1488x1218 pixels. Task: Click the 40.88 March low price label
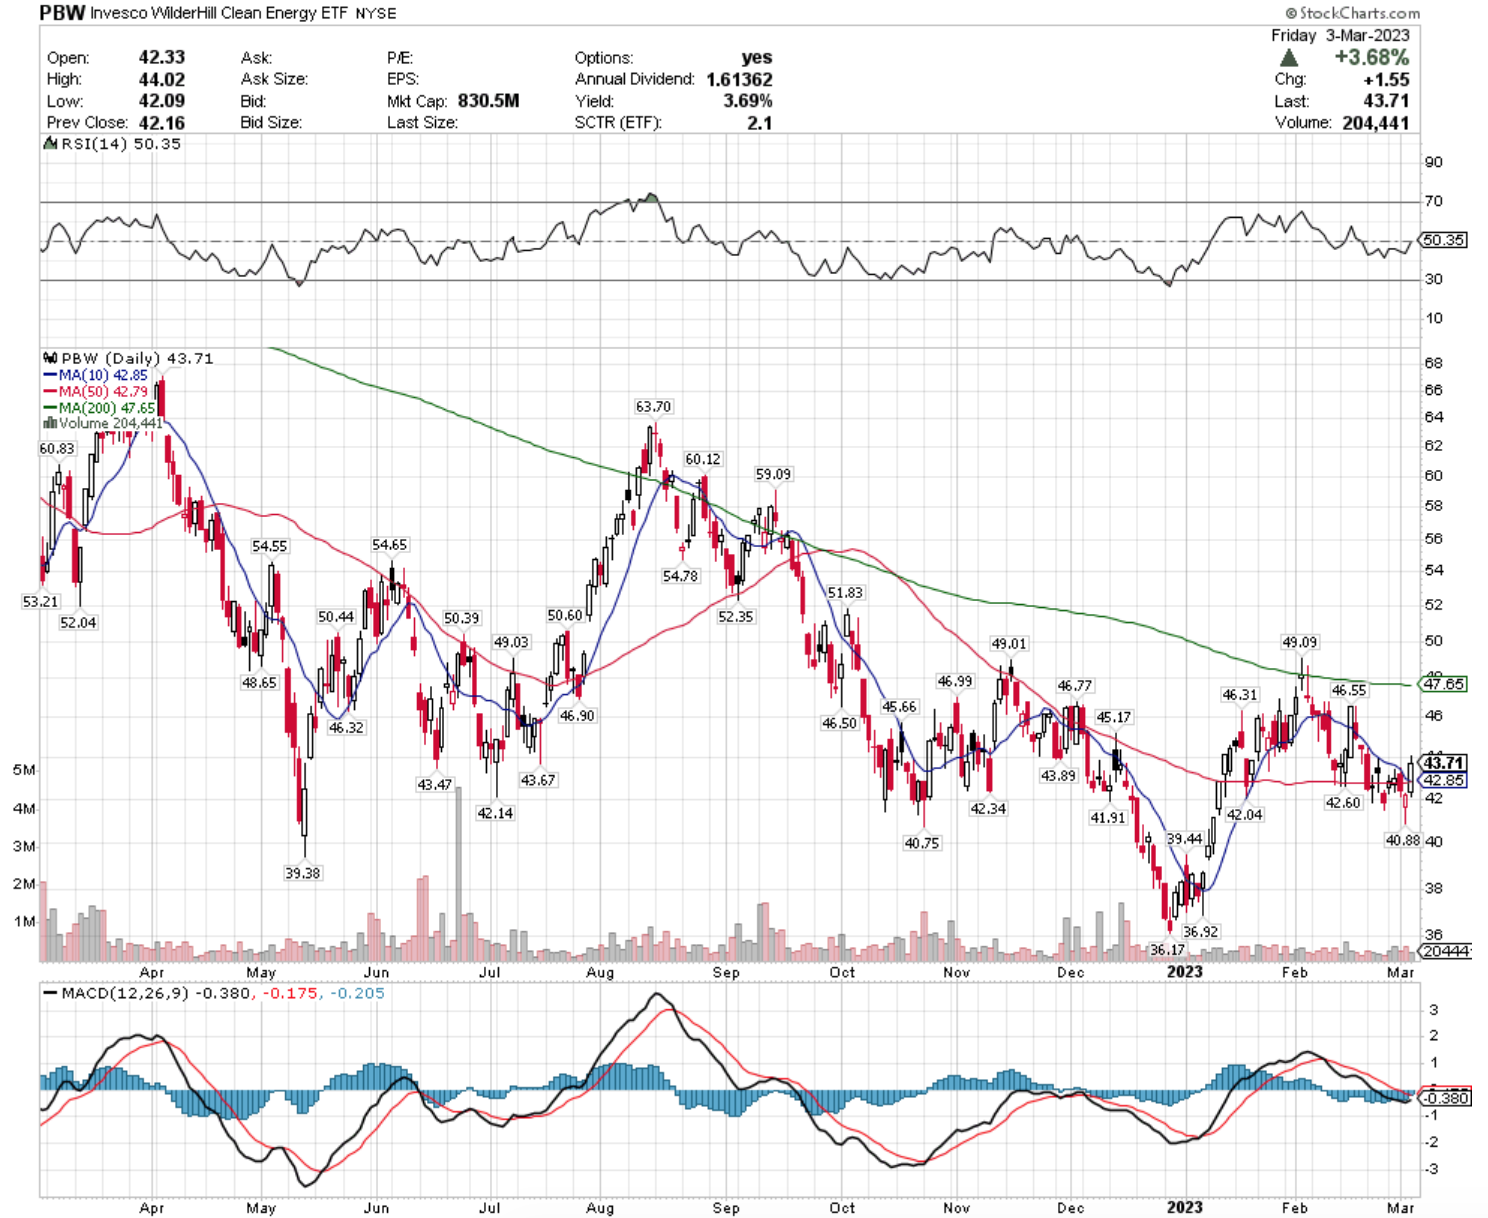coord(1402,841)
